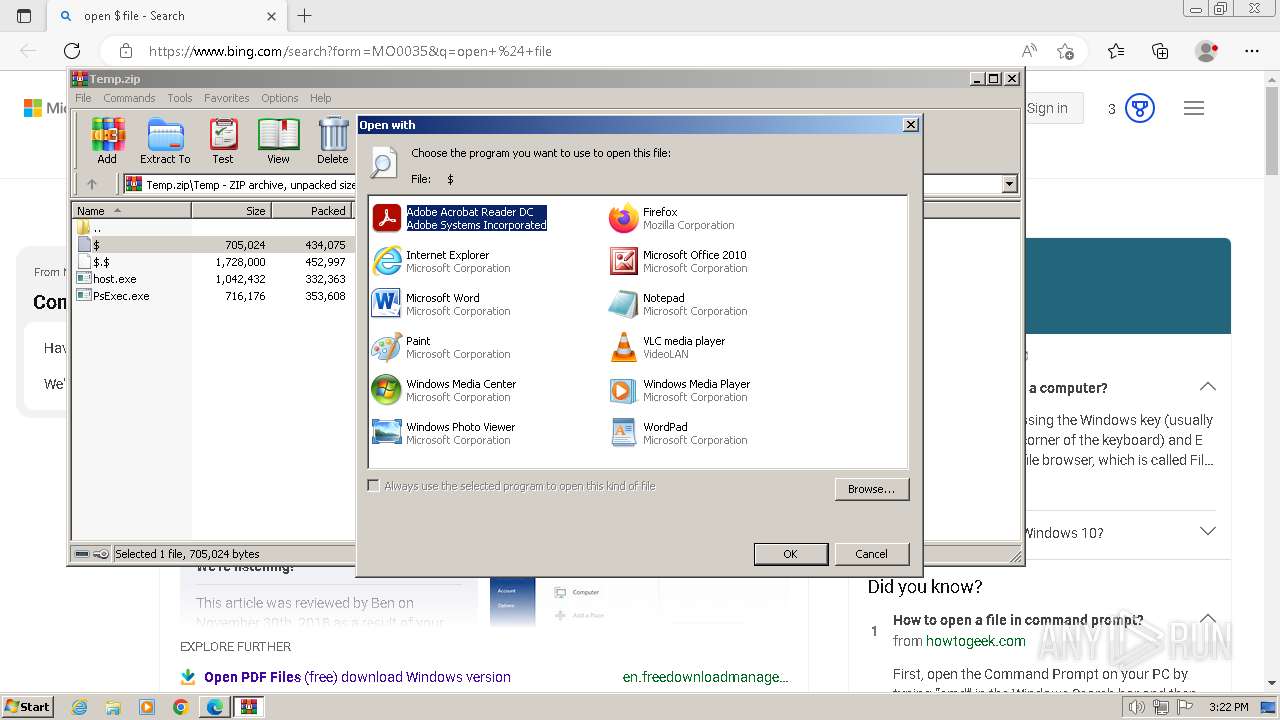1280x720 pixels.
Task: Select Adobe Acrobat Reader DC program icon
Action: pyautogui.click(x=386, y=218)
